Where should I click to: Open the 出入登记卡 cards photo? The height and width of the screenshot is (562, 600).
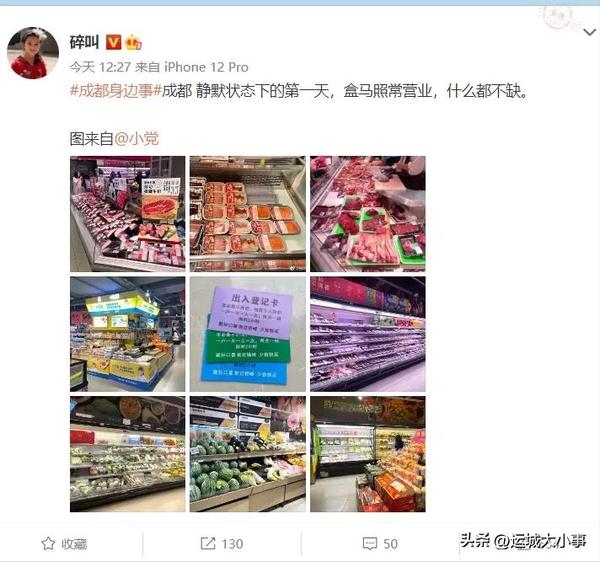(248, 334)
